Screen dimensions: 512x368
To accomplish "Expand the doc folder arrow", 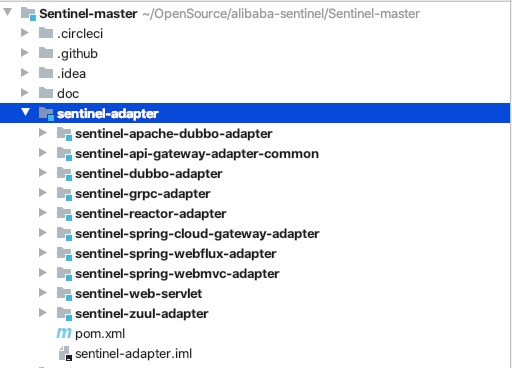I will click(x=25, y=93).
